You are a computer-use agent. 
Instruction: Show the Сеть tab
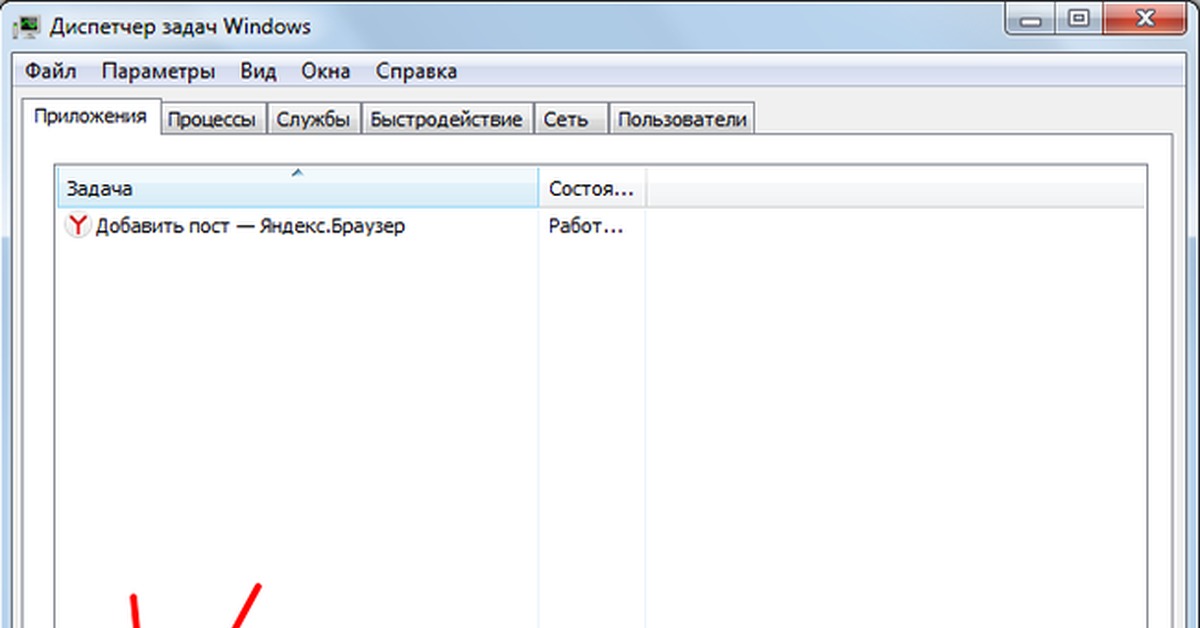(566, 120)
